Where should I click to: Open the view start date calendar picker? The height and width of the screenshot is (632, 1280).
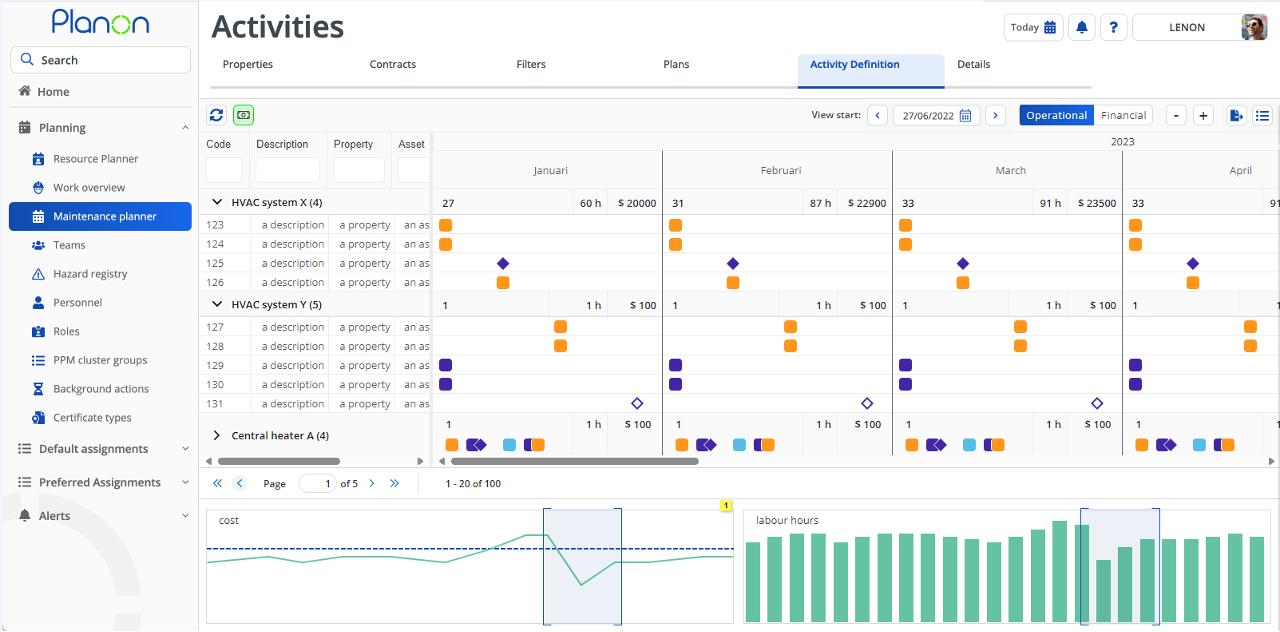tap(965, 116)
